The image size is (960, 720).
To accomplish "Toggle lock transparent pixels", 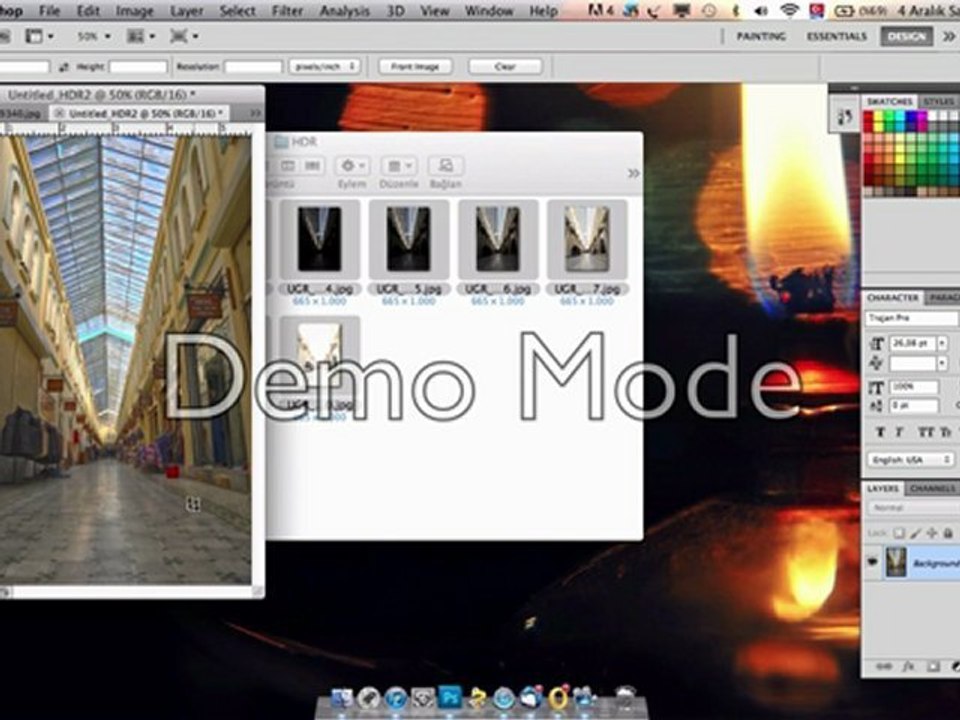I will (x=899, y=533).
